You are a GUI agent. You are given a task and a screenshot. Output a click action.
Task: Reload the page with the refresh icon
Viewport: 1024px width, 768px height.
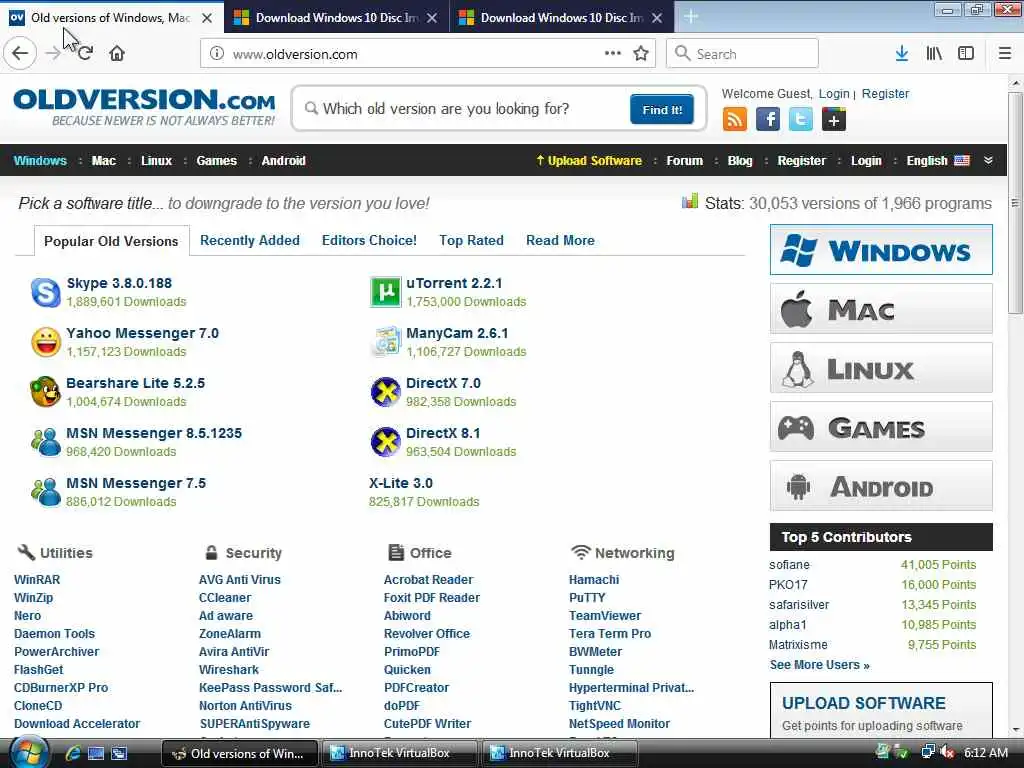(86, 53)
